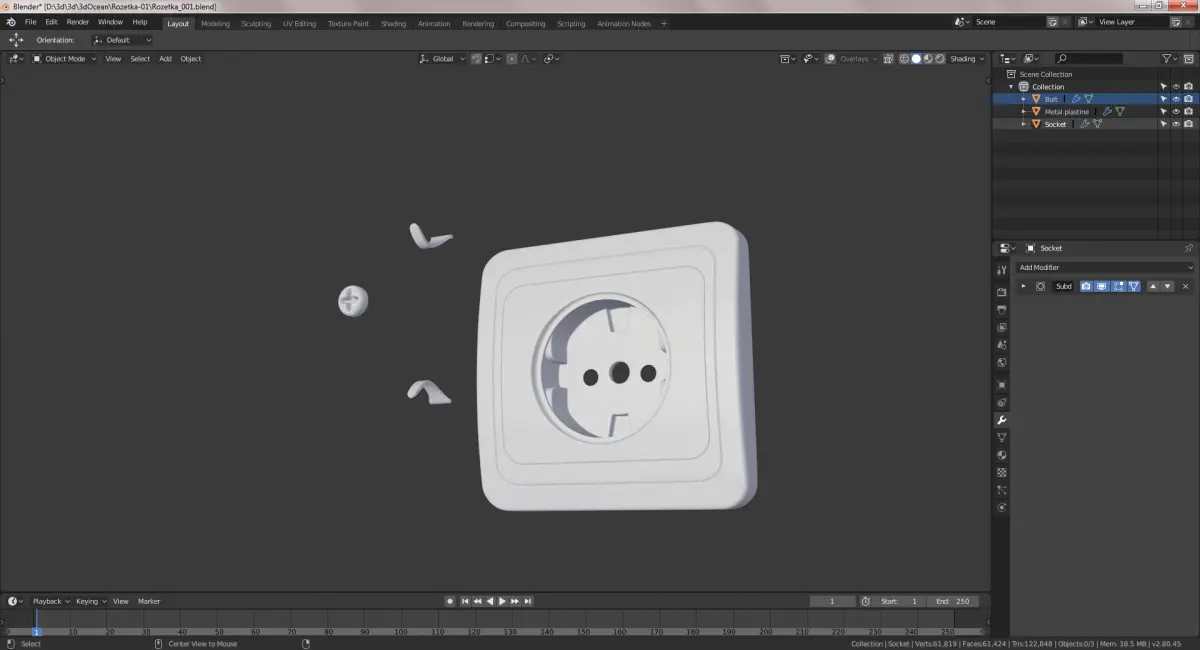The height and width of the screenshot is (650, 1200).
Task: Open the Render properties tab
Action: 1001,292
